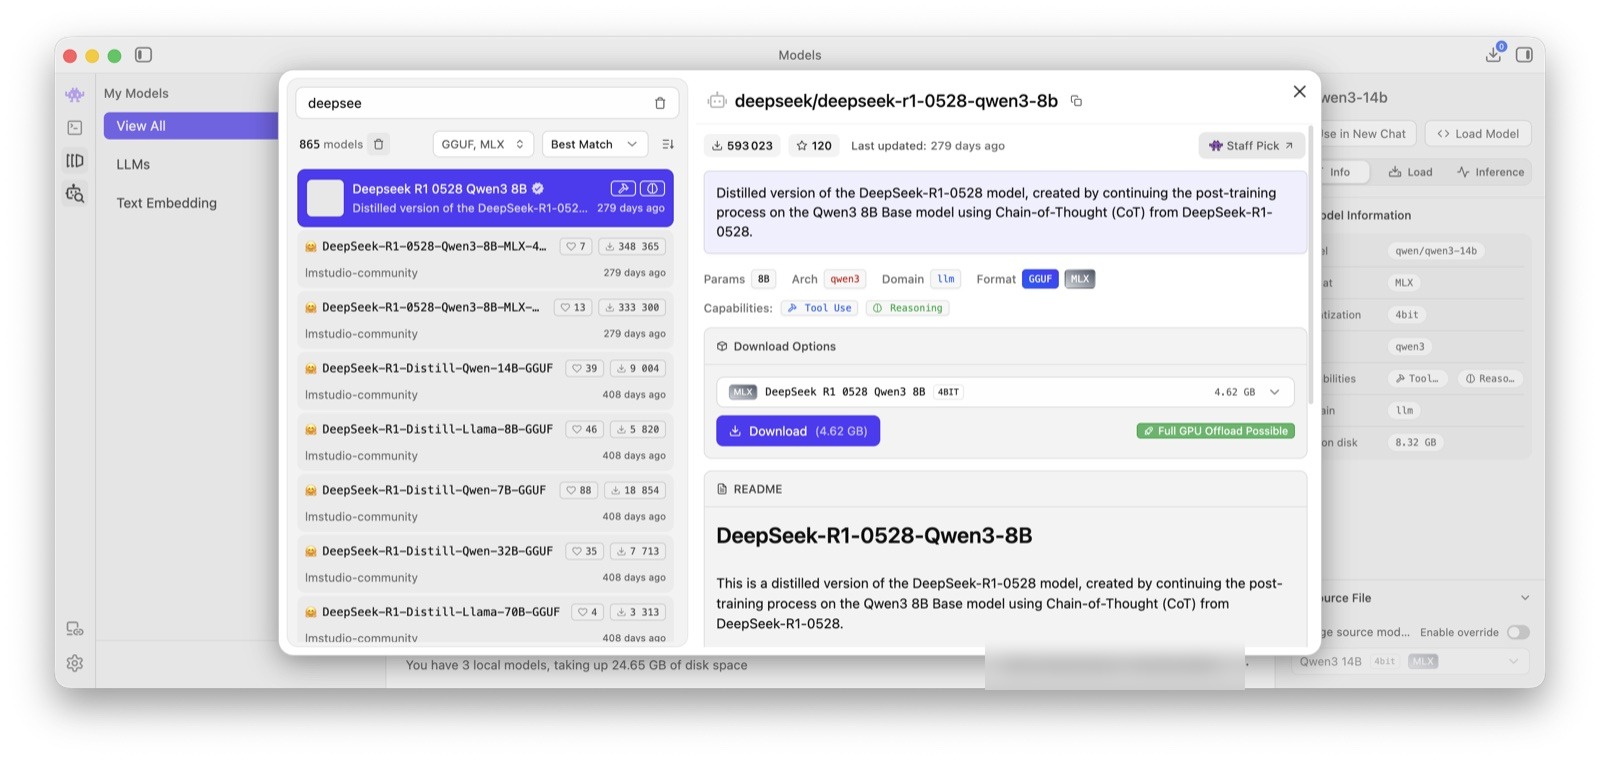
Task: Open the Downloads icon in the title bar
Action: point(1494,54)
